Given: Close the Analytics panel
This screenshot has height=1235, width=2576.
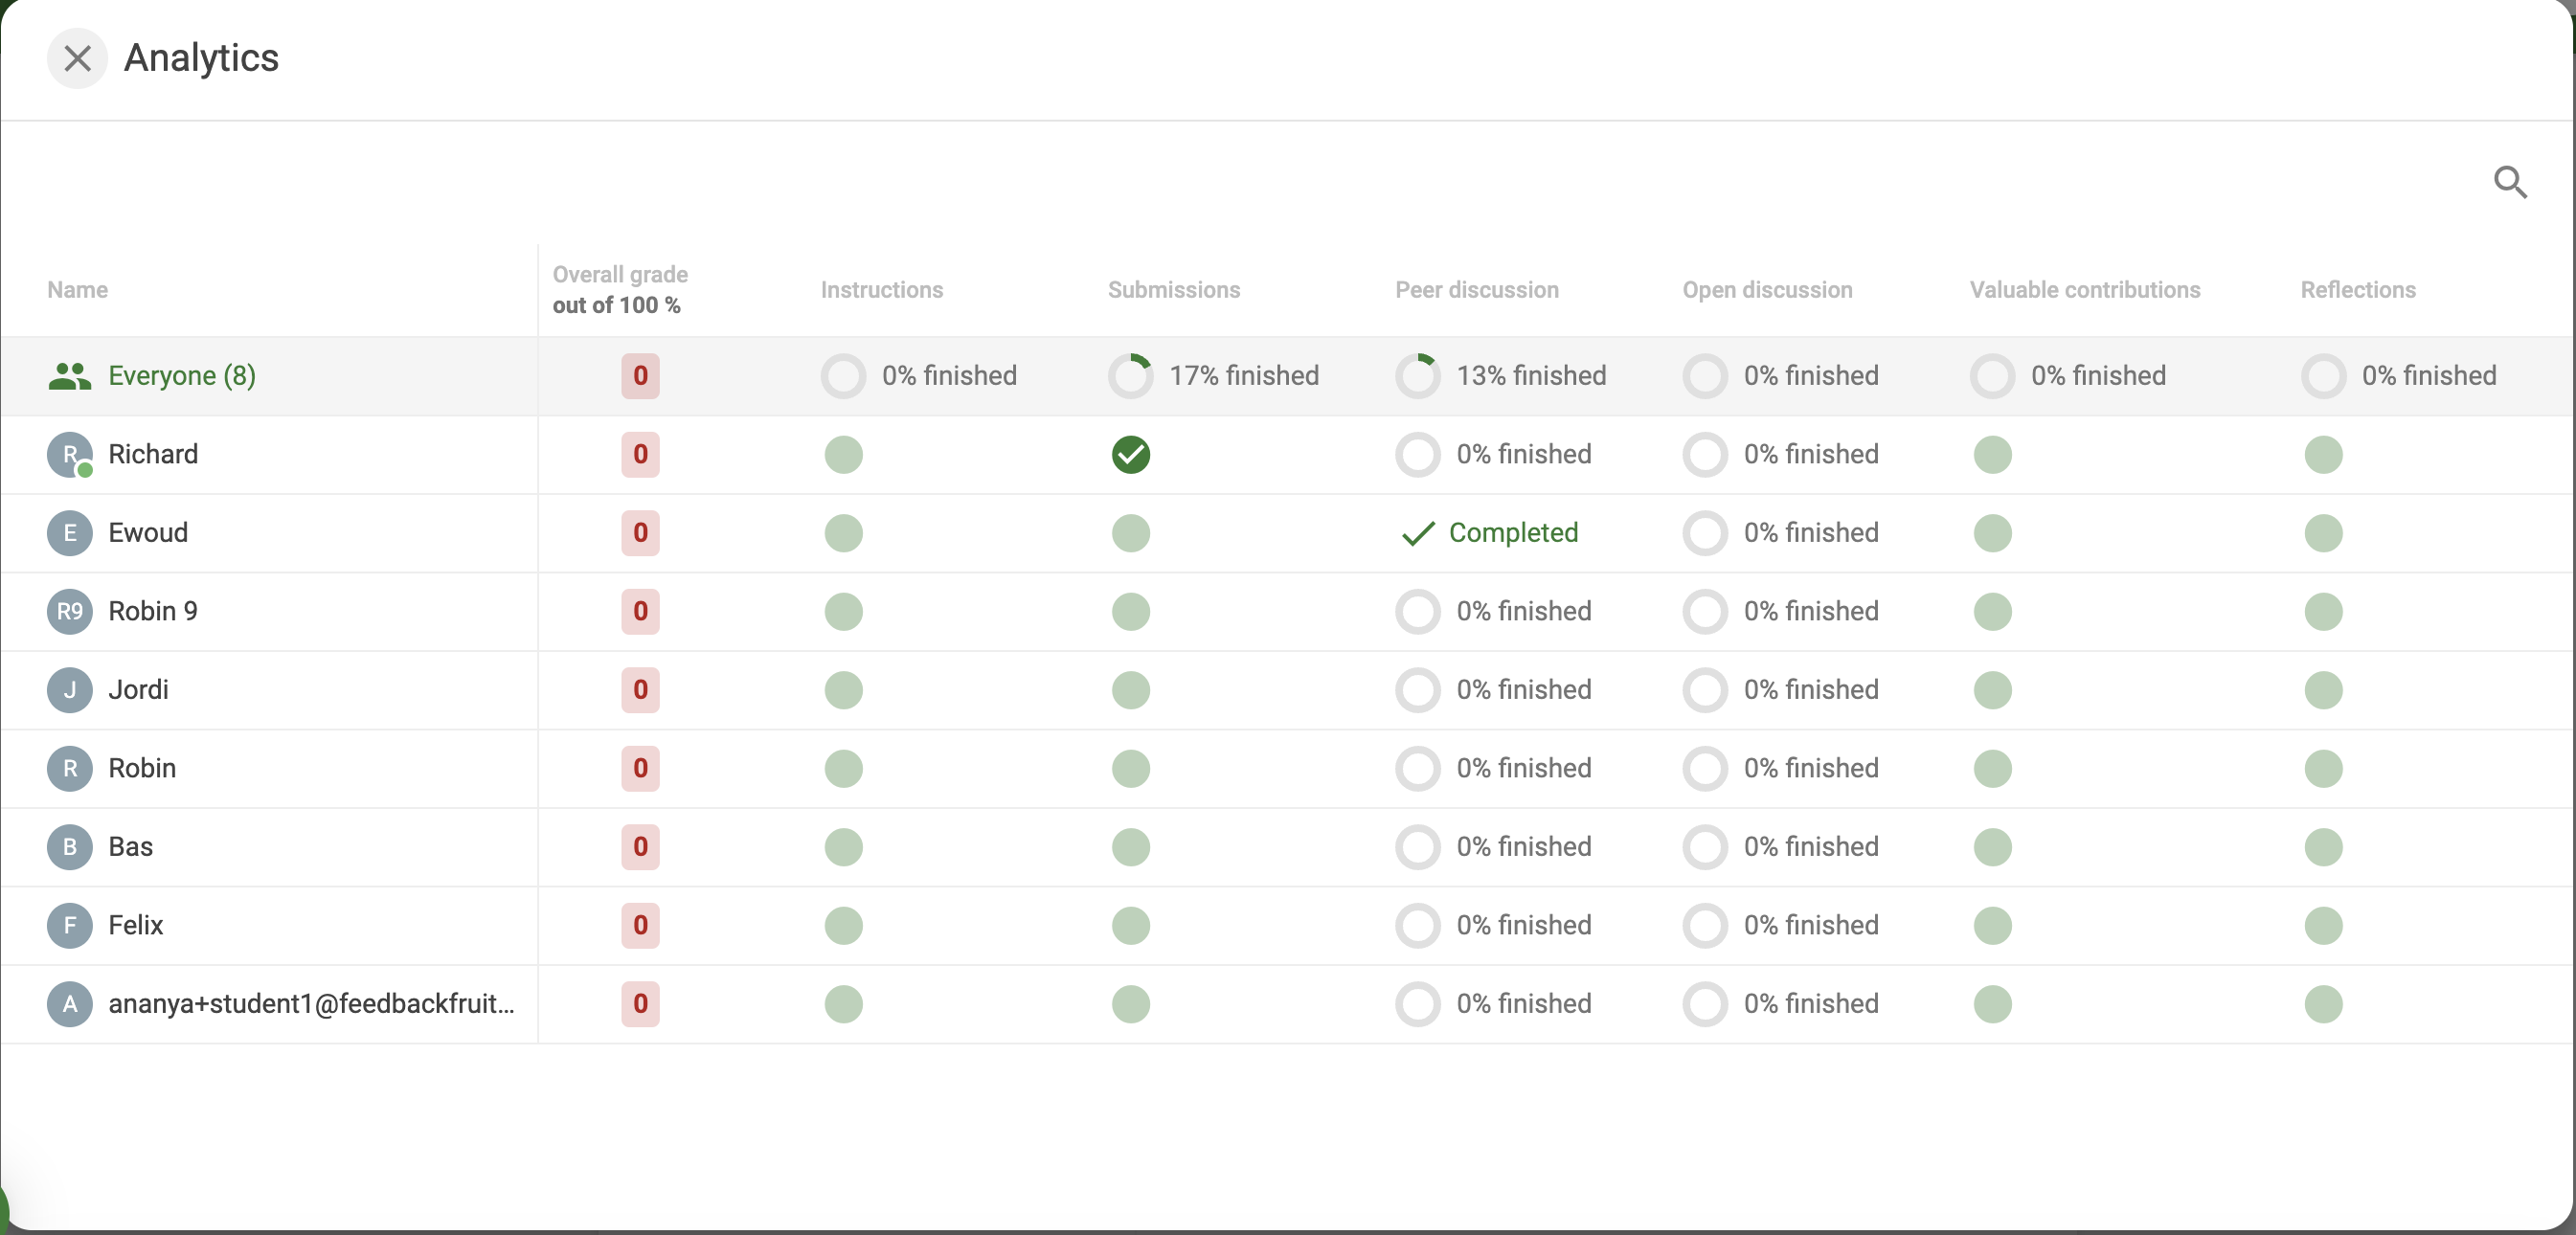Looking at the screenshot, I should pyautogui.click(x=77, y=58).
